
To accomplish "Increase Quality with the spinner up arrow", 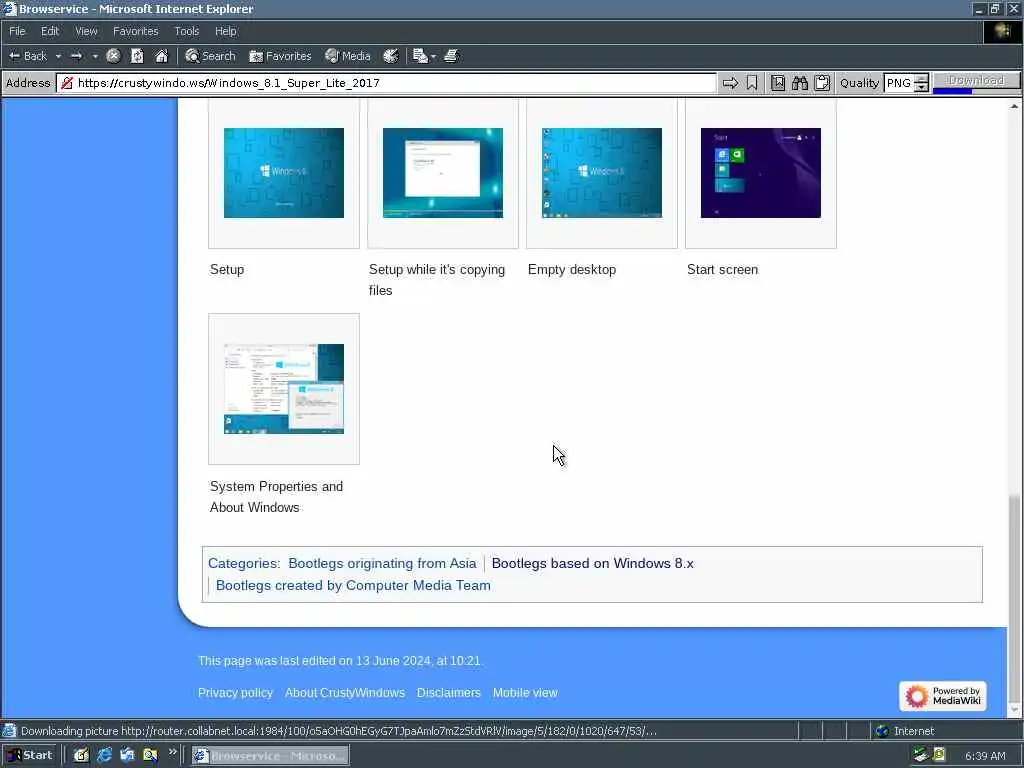I will 921,78.
